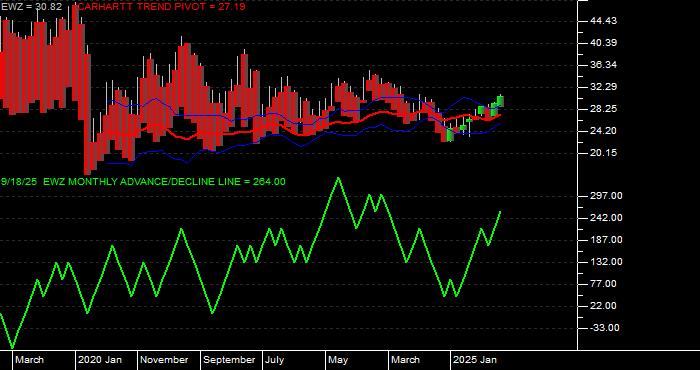Click the 24.20 price axis value
This screenshot has height=370, width=700.
[x=603, y=131]
